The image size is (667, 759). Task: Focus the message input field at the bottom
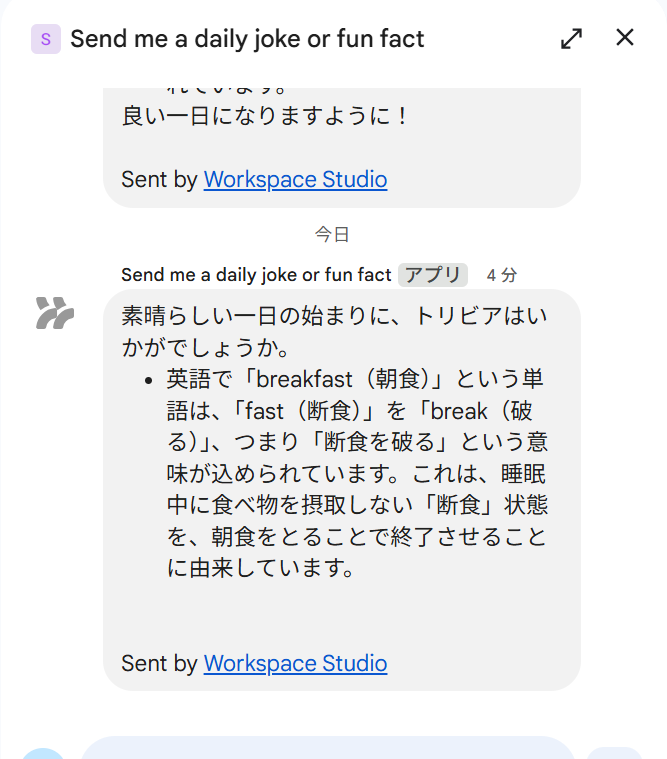(x=328, y=749)
